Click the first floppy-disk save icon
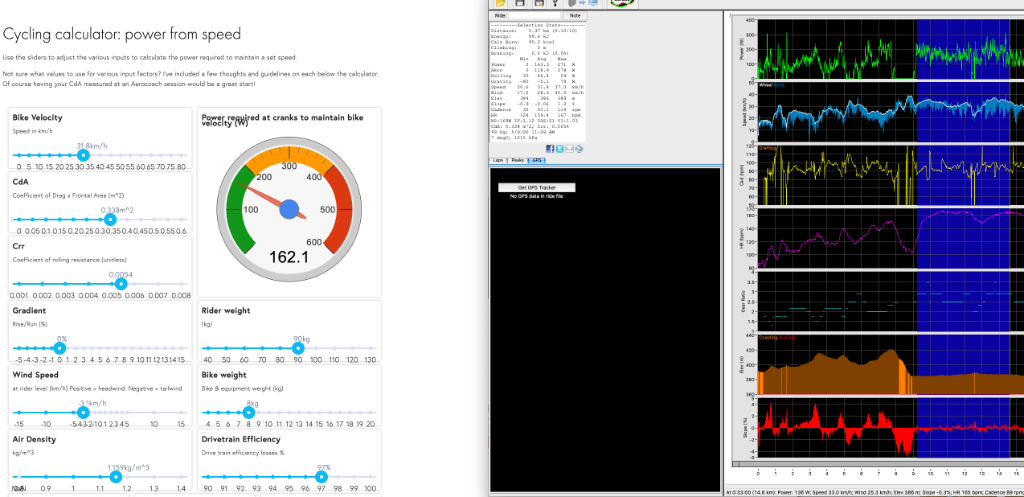This screenshot has height=497, width=1024. (x=520, y=3)
